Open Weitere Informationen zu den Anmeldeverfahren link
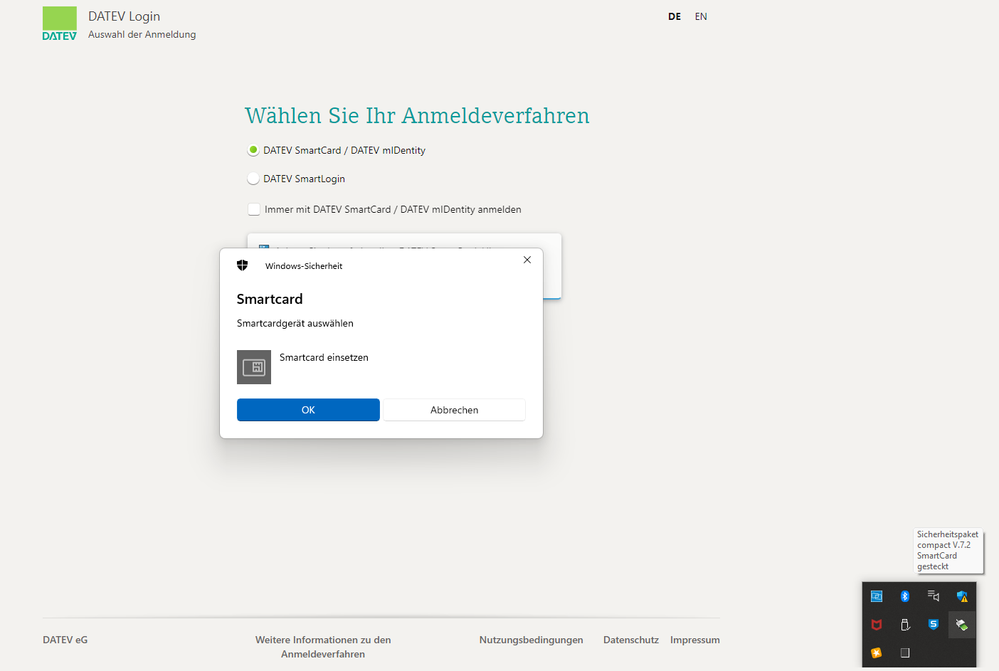The width and height of the screenshot is (999, 671). pyautogui.click(x=323, y=647)
